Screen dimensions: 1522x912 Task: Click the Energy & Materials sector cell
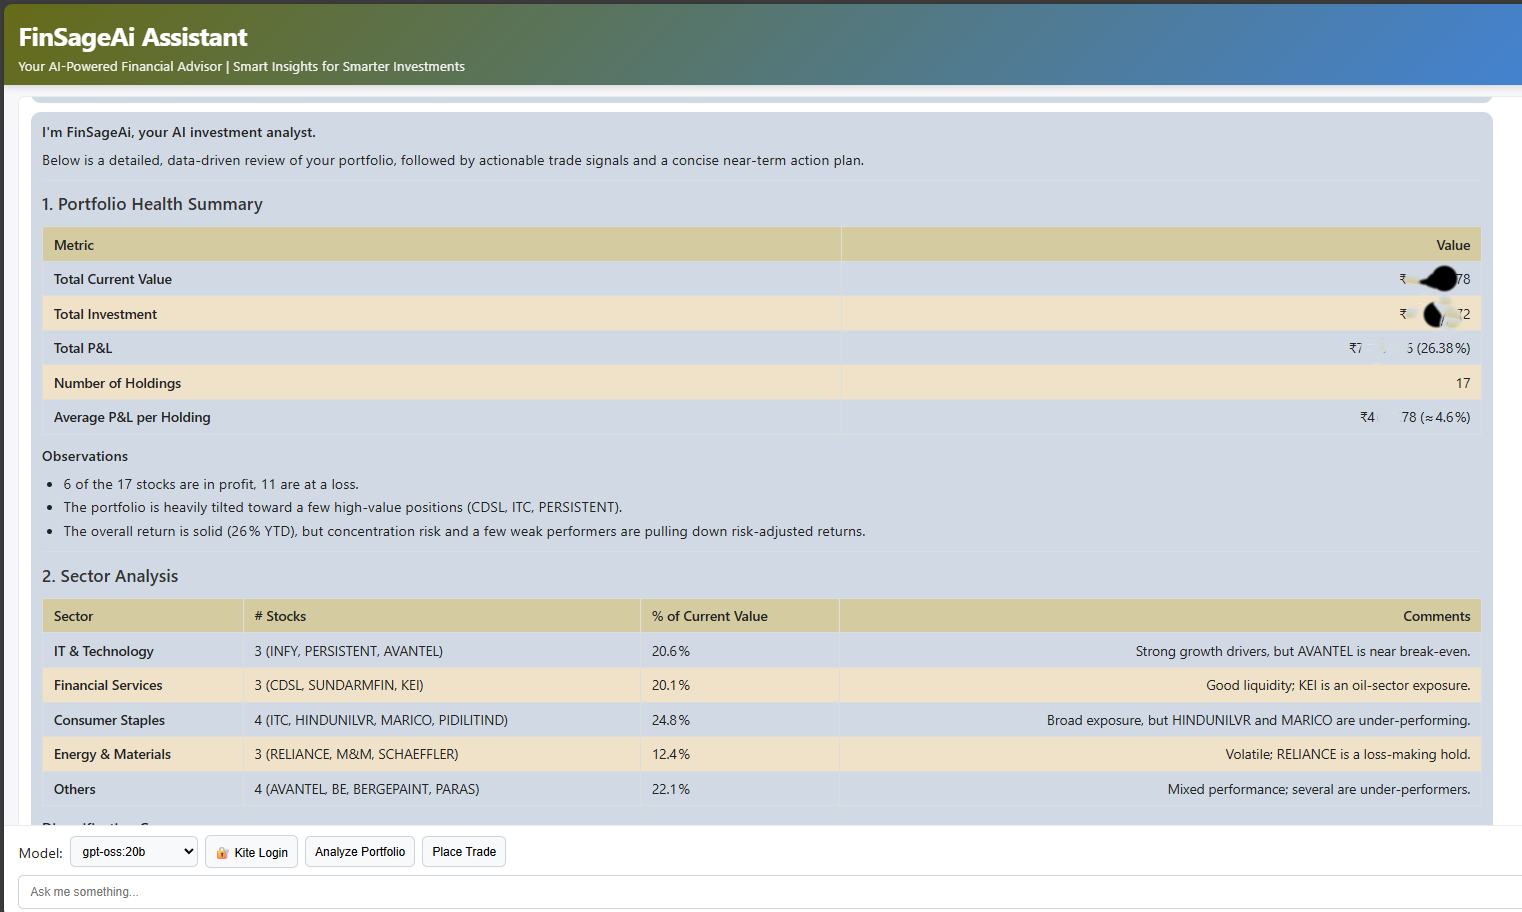click(112, 755)
